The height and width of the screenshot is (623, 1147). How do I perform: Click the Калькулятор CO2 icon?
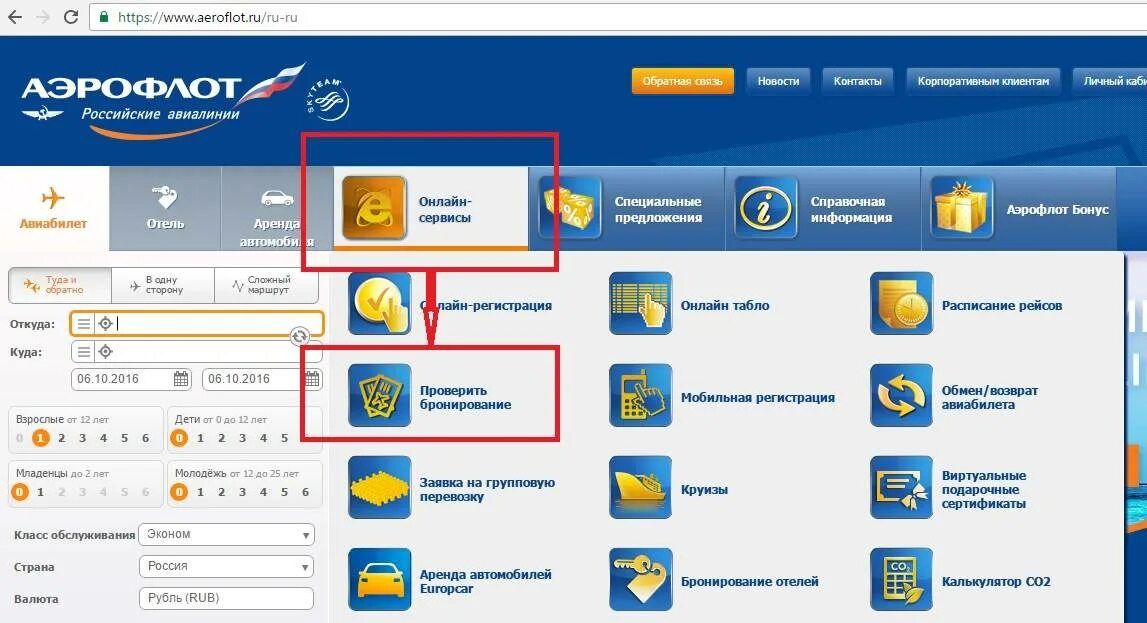coord(900,580)
